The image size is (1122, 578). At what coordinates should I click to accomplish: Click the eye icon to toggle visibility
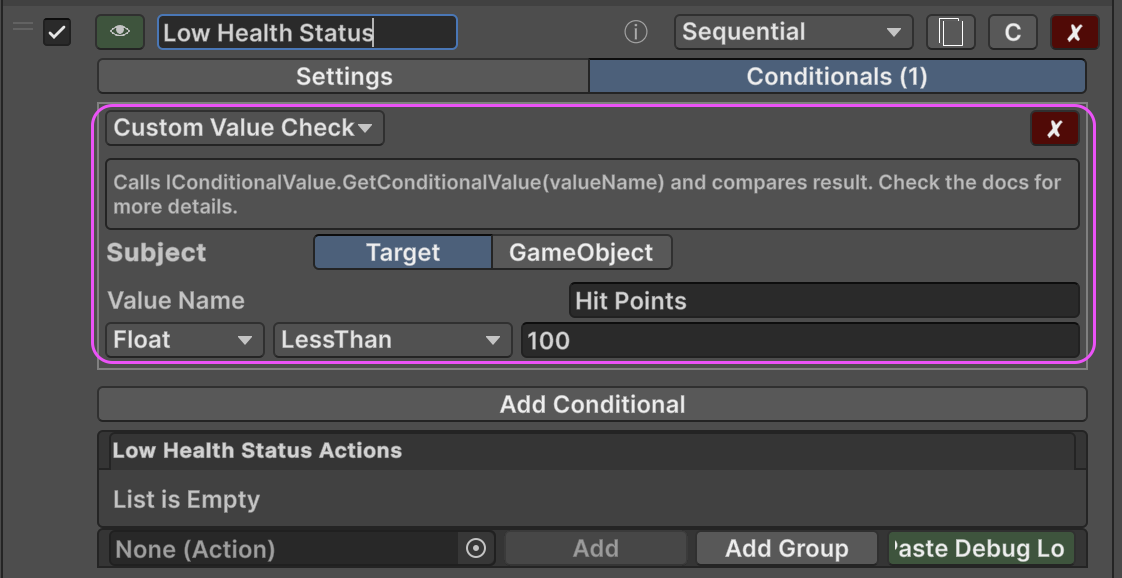[x=120, y=32]
